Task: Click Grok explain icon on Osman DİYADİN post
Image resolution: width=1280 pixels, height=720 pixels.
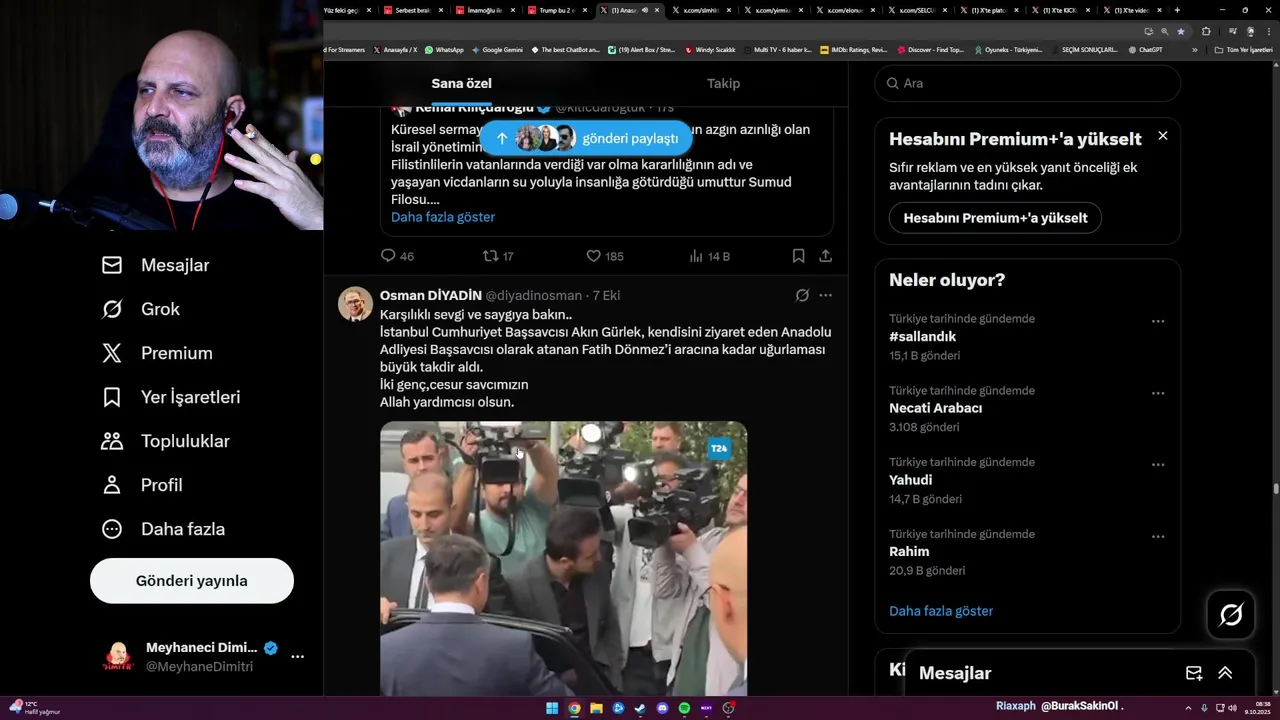Action: pos(802,295)
